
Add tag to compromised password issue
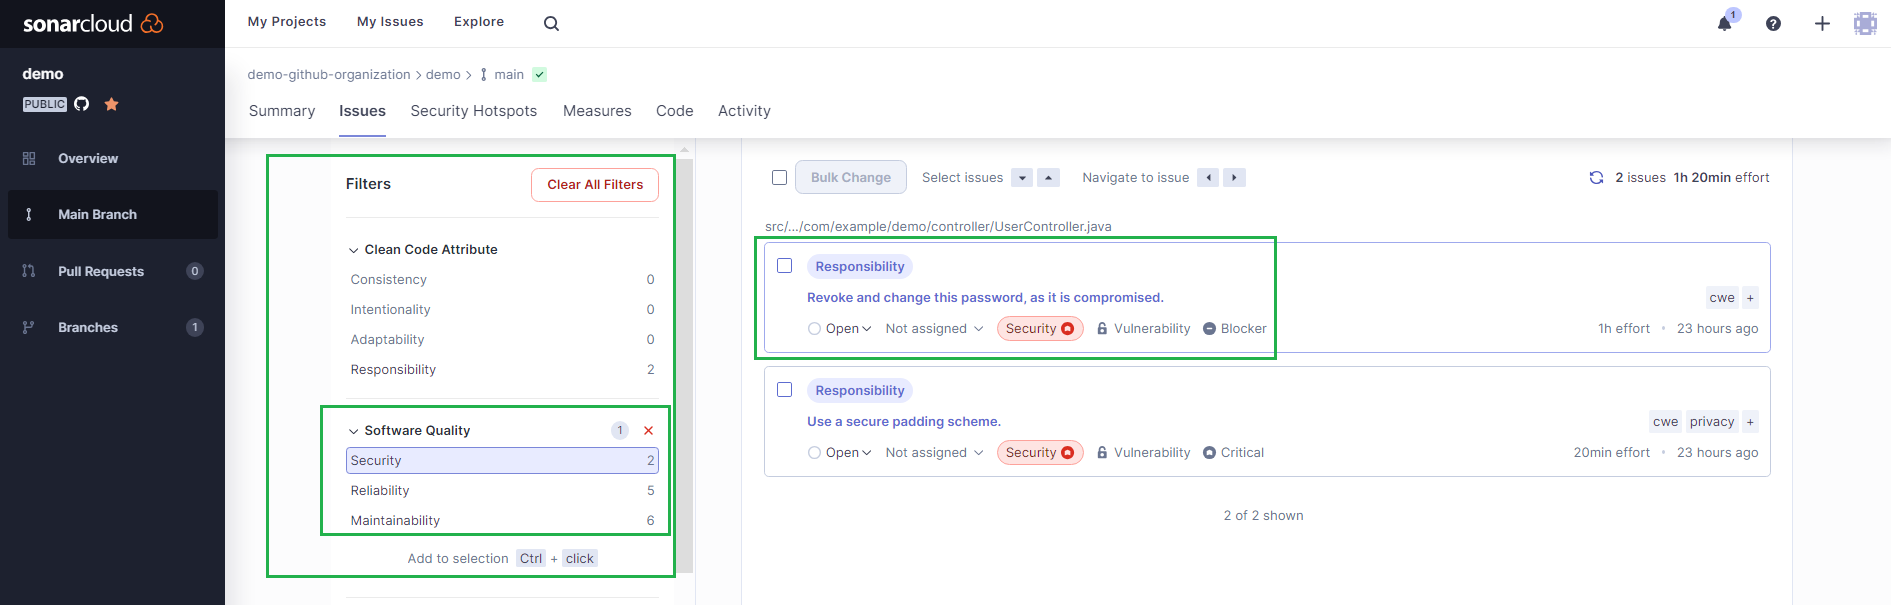pos(1750,298)
